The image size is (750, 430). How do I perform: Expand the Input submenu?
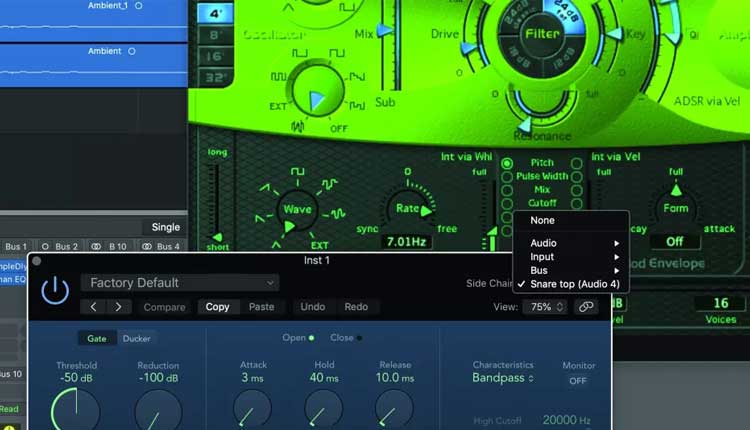tap(572, 257)
